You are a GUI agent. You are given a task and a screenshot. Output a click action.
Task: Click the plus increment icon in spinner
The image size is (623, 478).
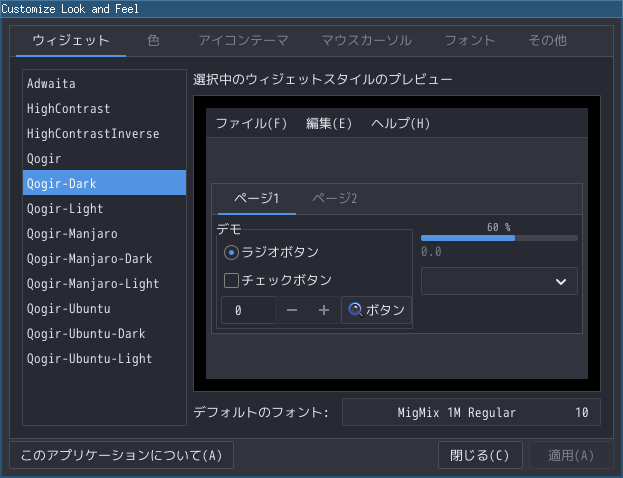point(324,310)
